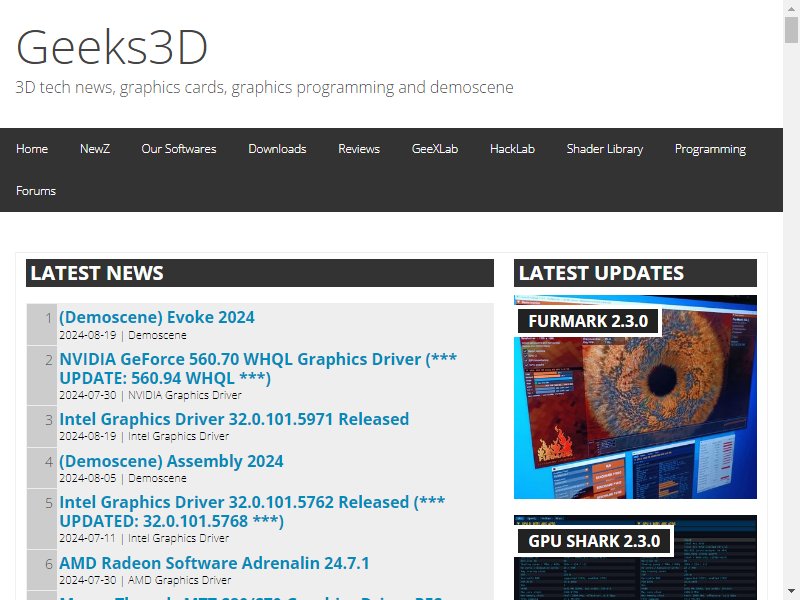Click the GPU Shark 2.3.0 thumbnail
The height and width of the screenshot is (600, 800).
pos(635,558)
